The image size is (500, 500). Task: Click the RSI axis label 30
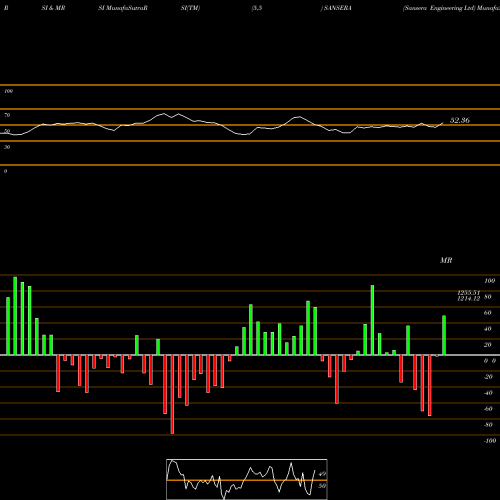pos(7,147)
